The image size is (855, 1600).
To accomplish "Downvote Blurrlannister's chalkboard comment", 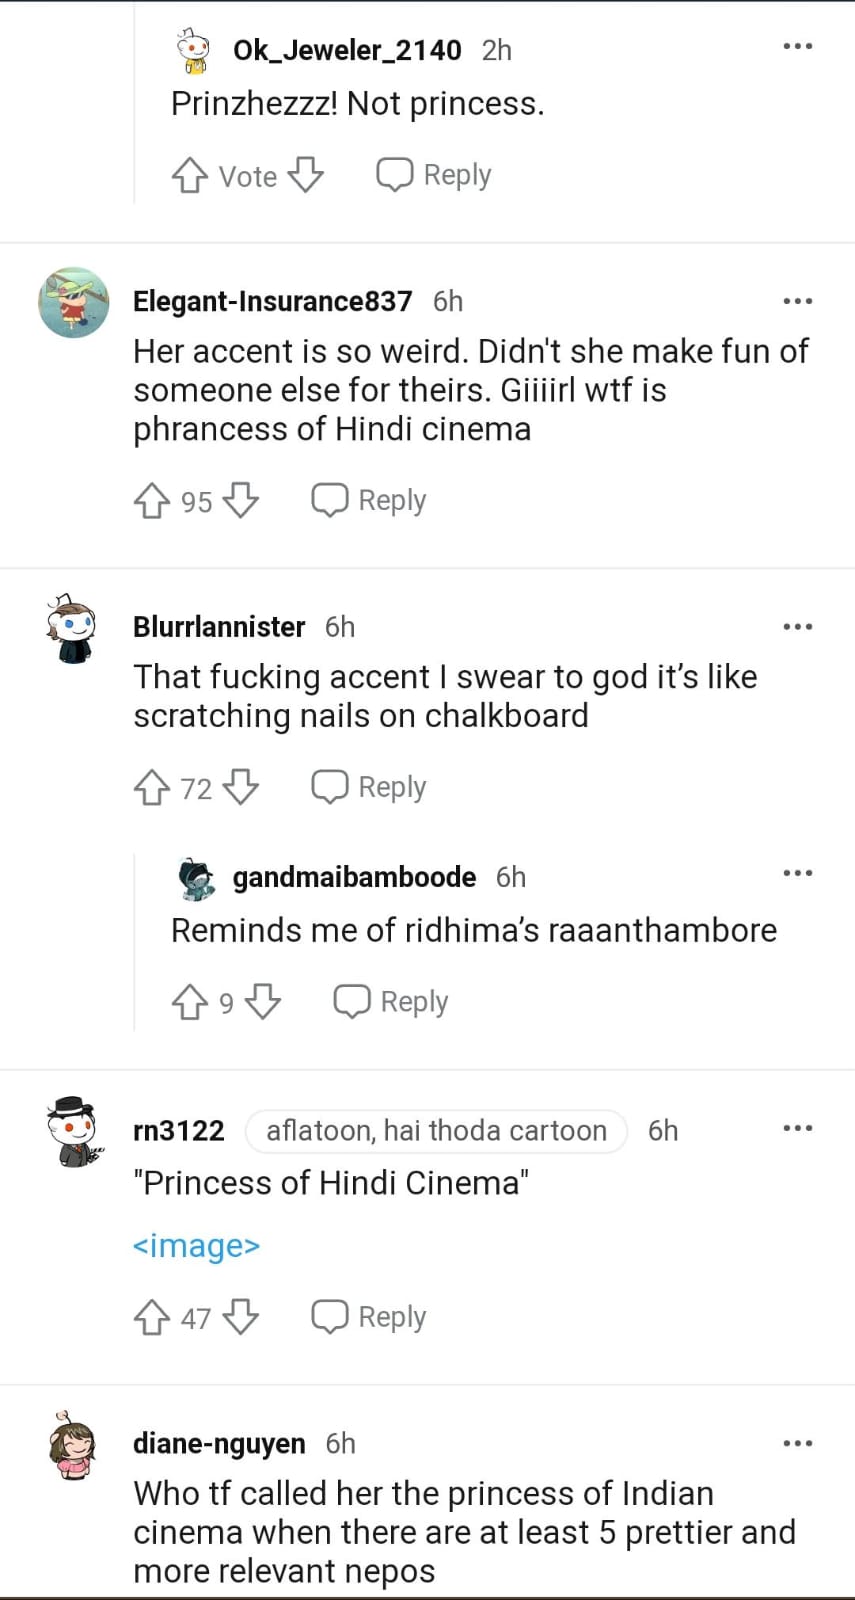I will 241,787.
